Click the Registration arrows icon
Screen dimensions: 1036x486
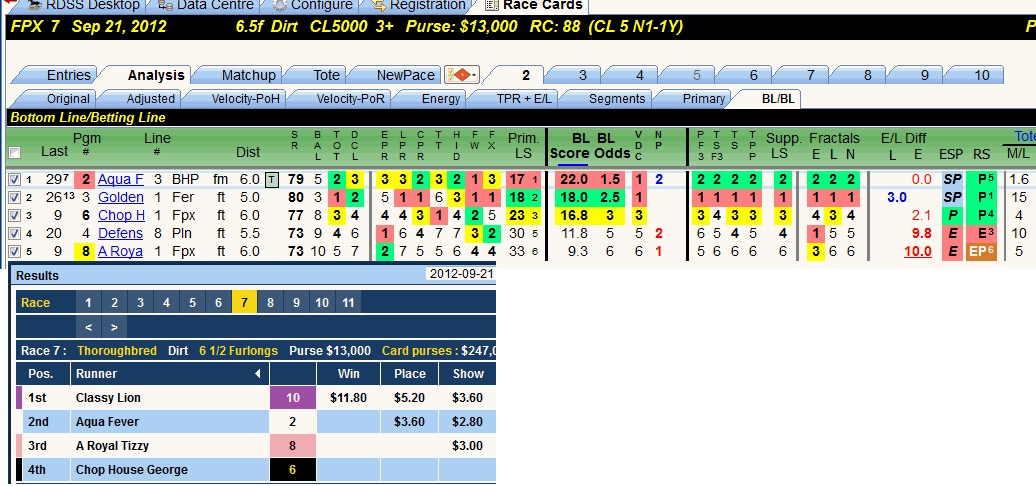click(379, 5)
